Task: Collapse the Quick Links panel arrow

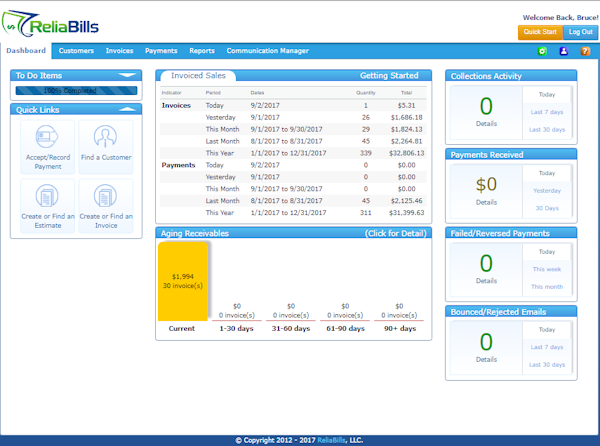Action: (x=127, y=109)
